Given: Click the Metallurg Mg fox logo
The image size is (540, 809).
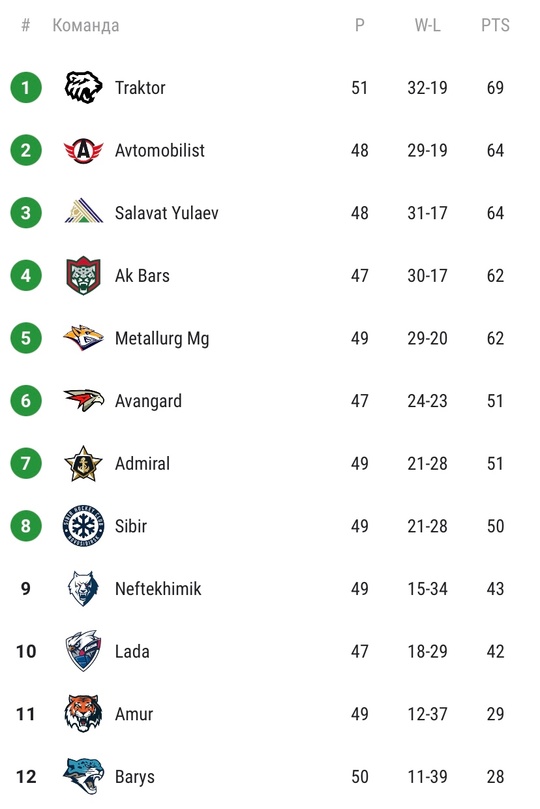Looking at the screenshot, I should tap(83, 337).
